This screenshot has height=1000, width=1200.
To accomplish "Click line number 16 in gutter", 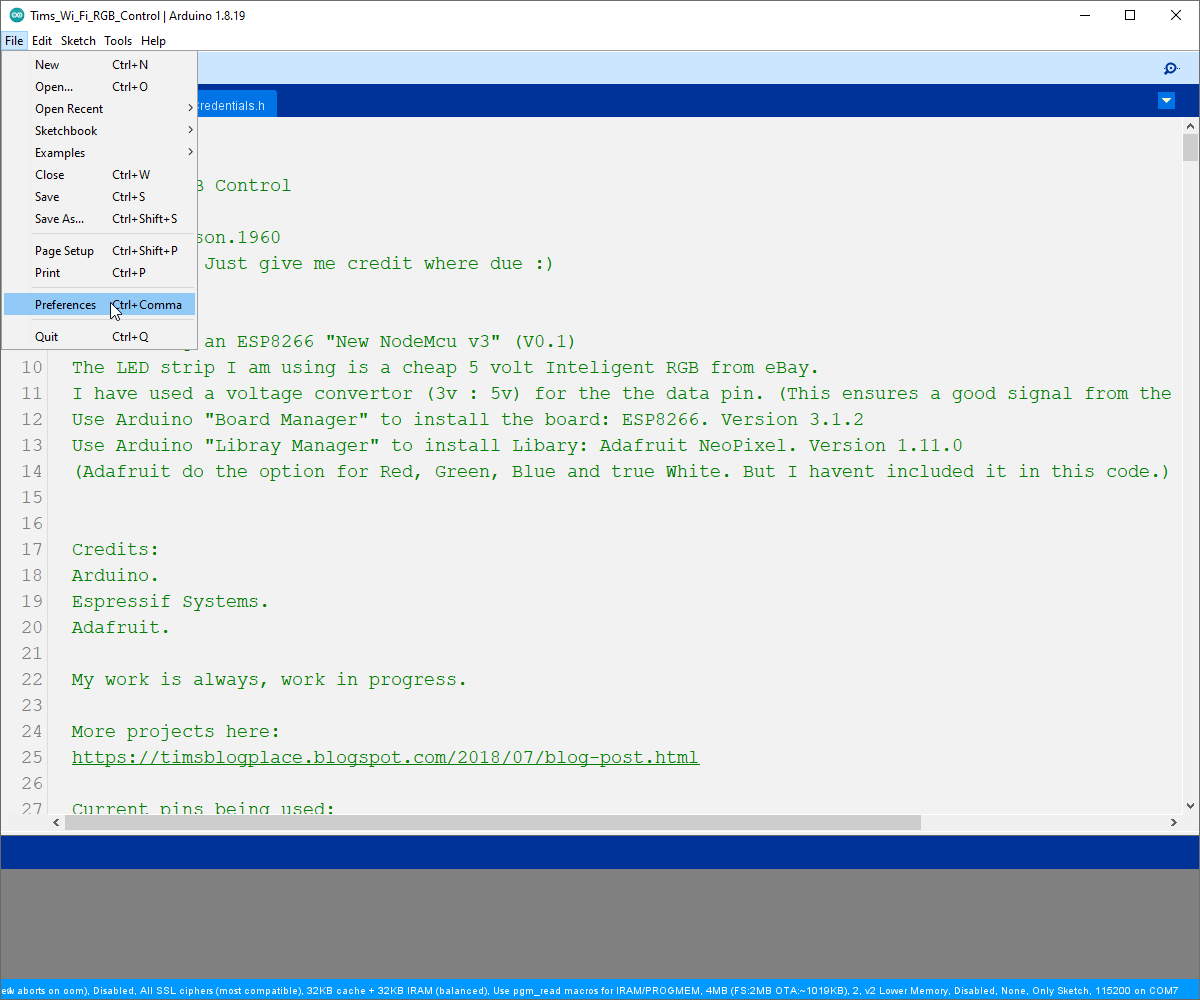I will (32, 523).
